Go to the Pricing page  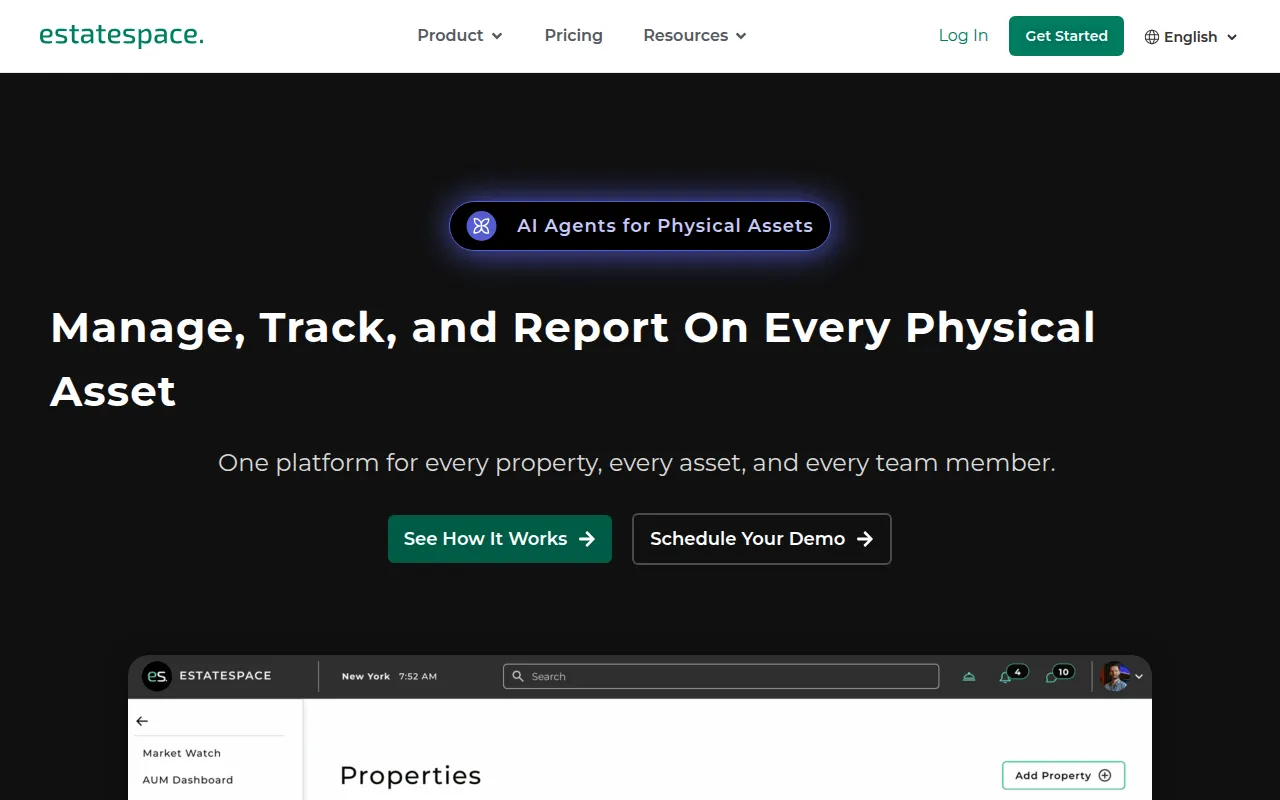573,35
